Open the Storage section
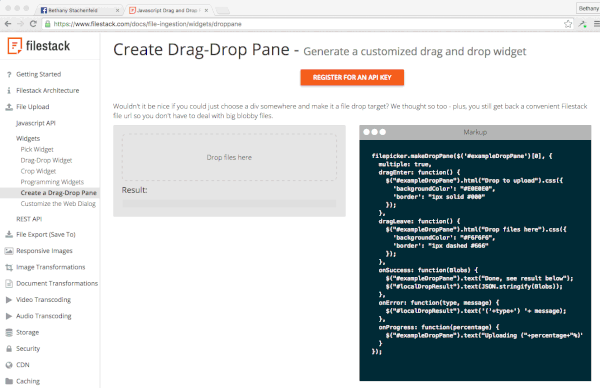600x388 pixels. (28, 333)
